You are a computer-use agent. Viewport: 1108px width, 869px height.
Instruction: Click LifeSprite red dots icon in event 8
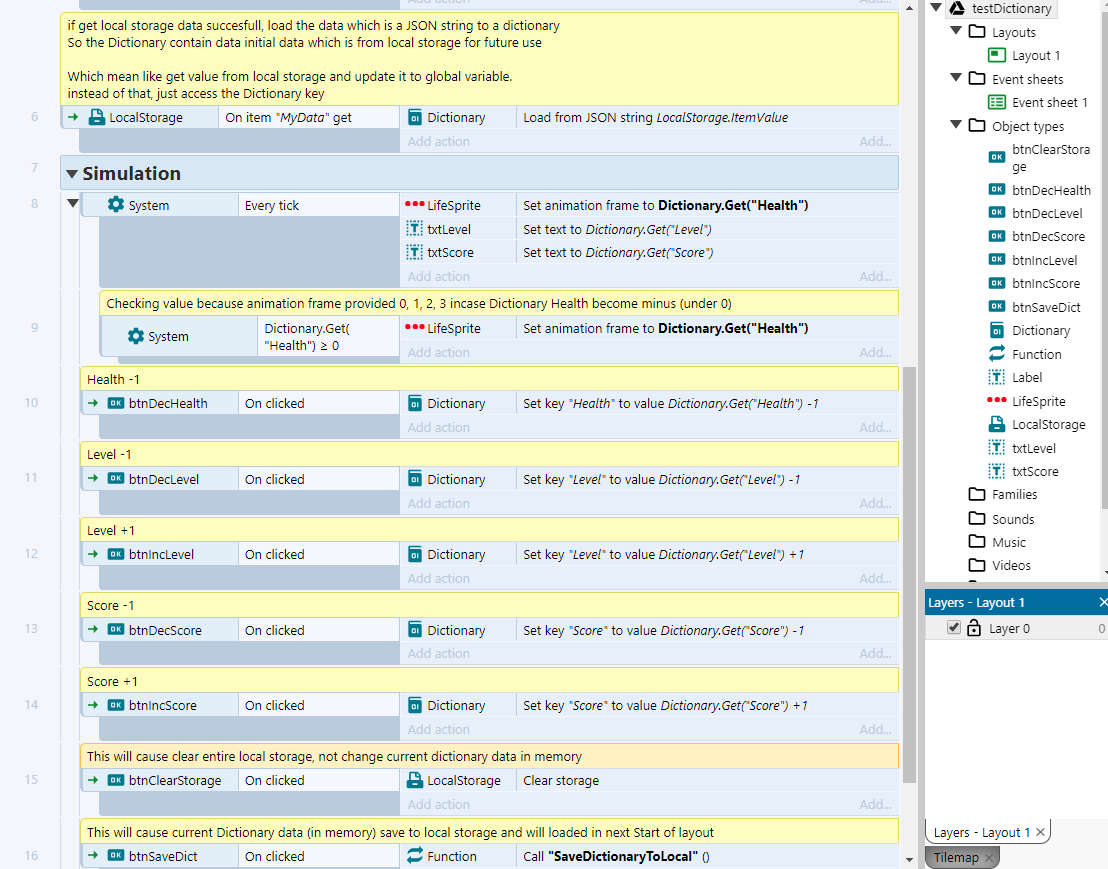pos(414,204)
